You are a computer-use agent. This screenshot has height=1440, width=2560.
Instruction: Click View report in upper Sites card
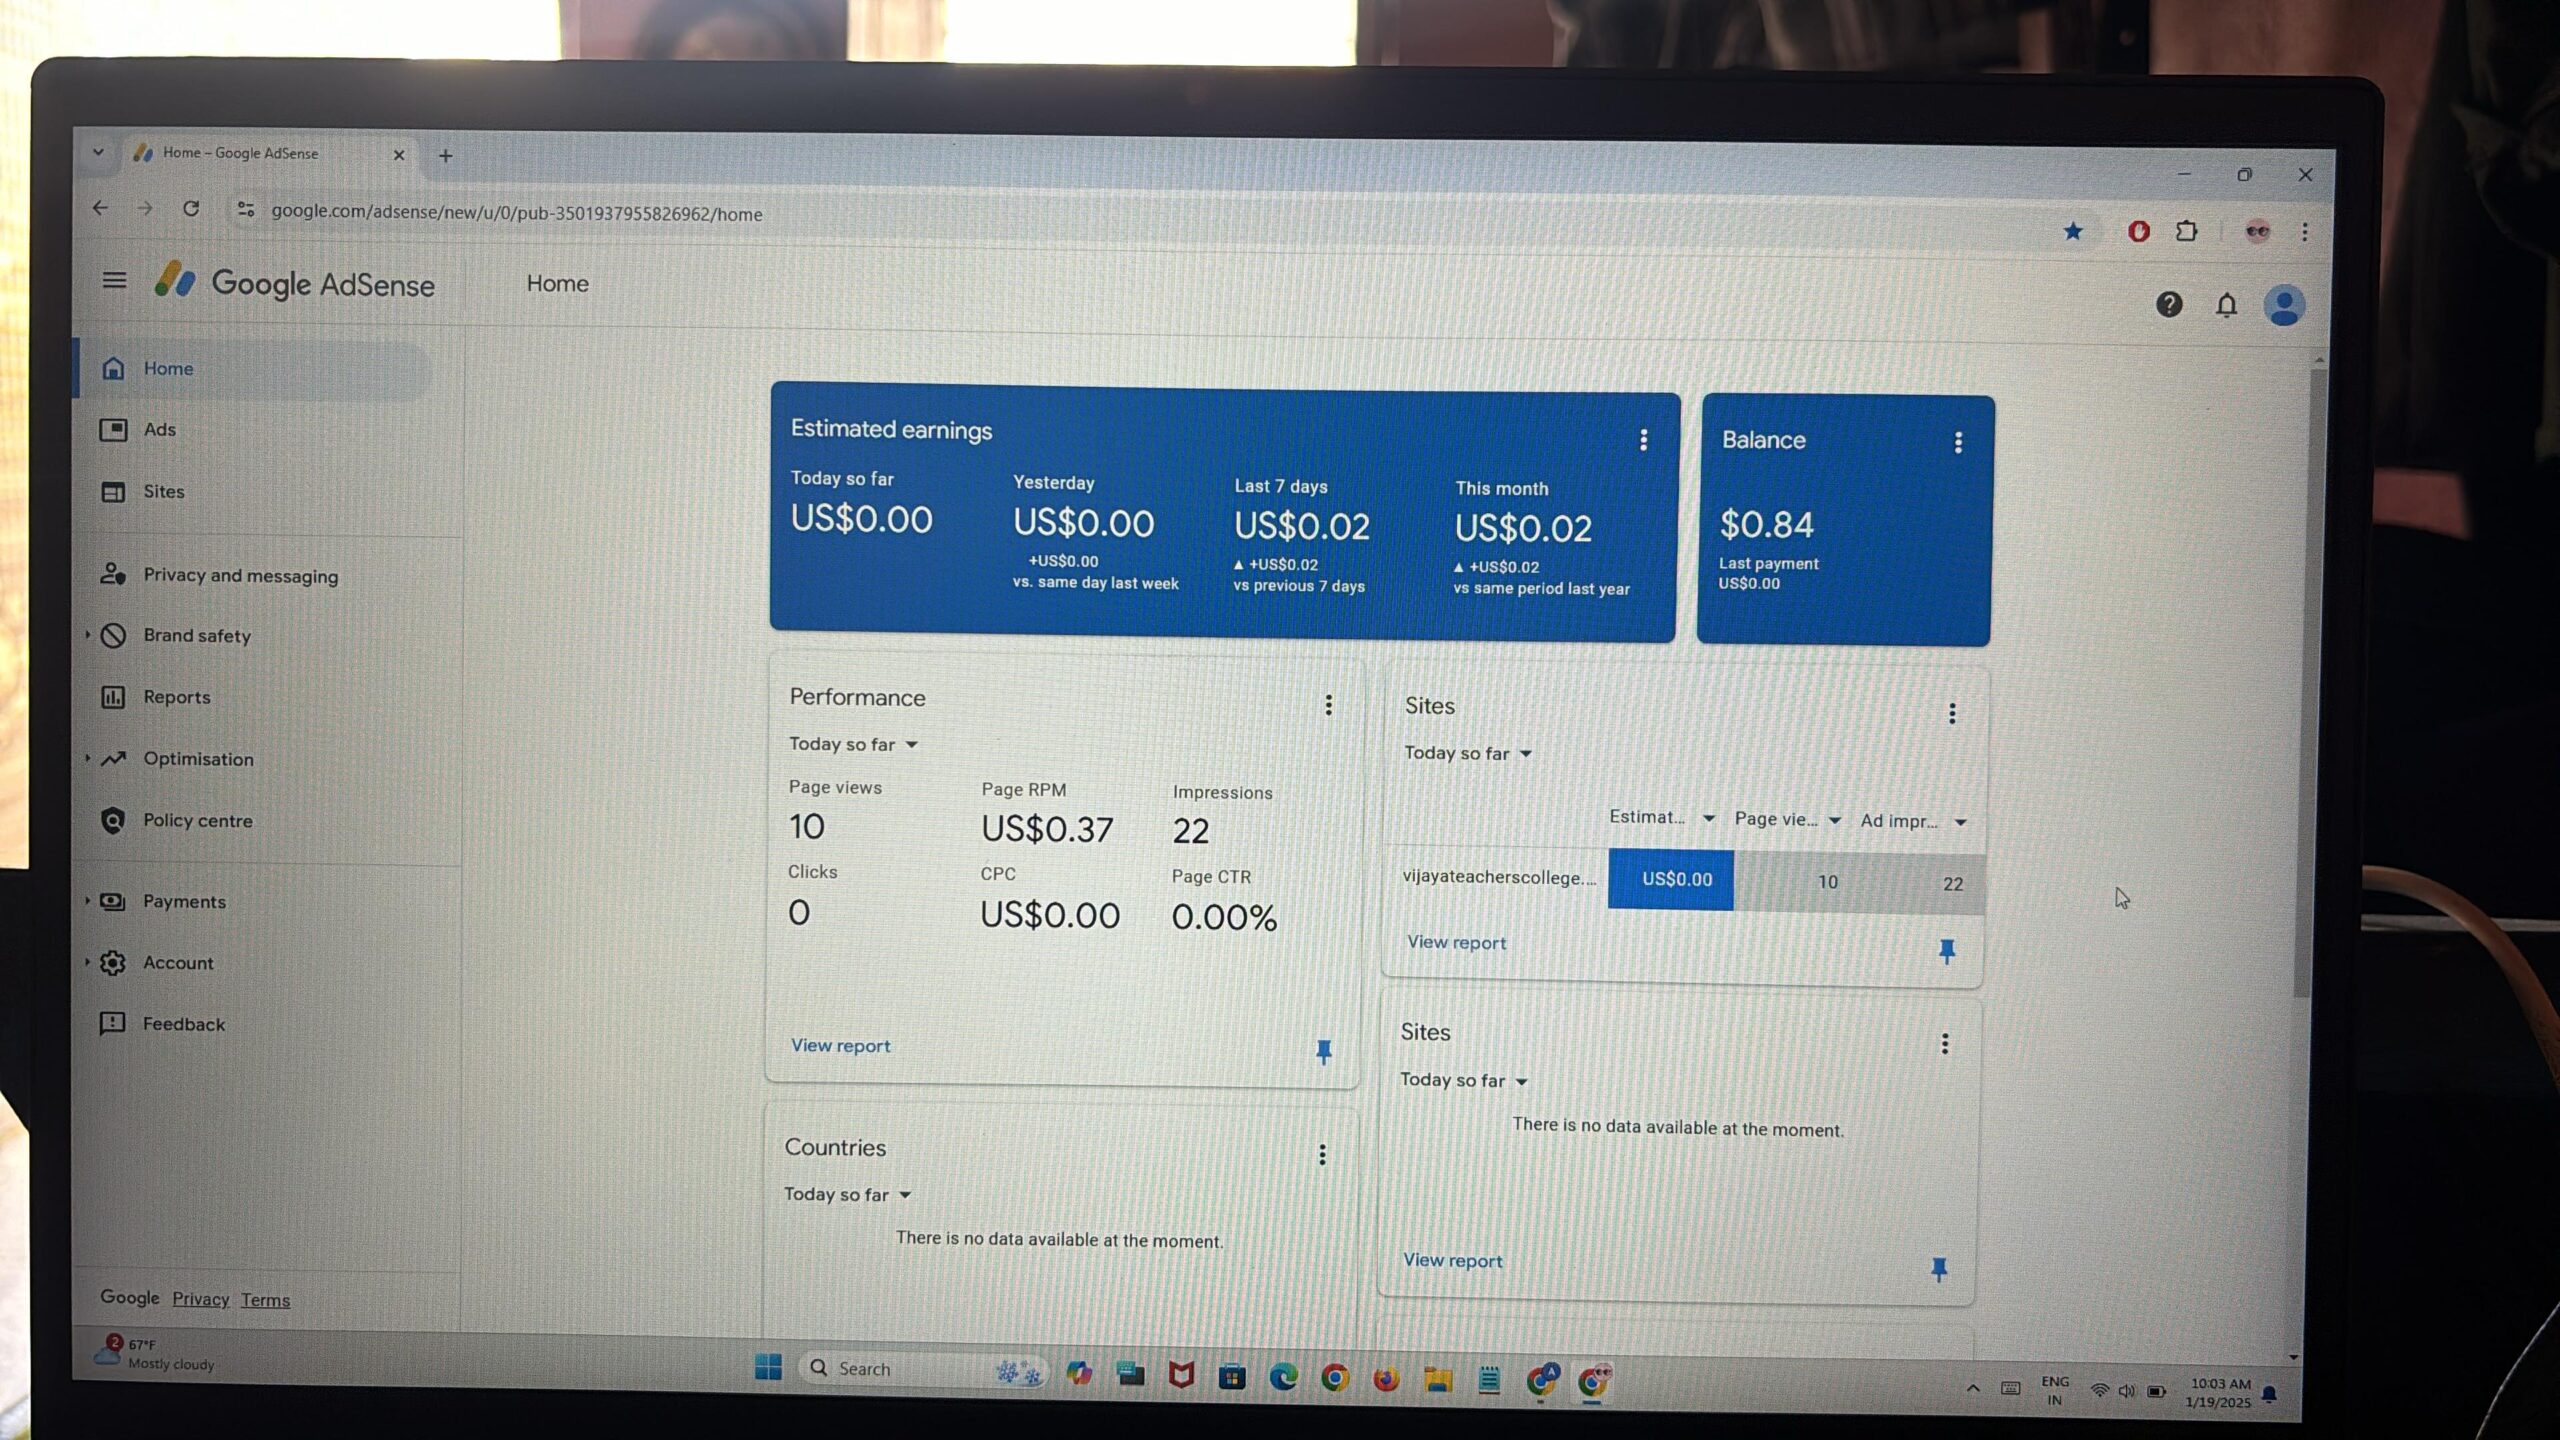coord(1456,942)
